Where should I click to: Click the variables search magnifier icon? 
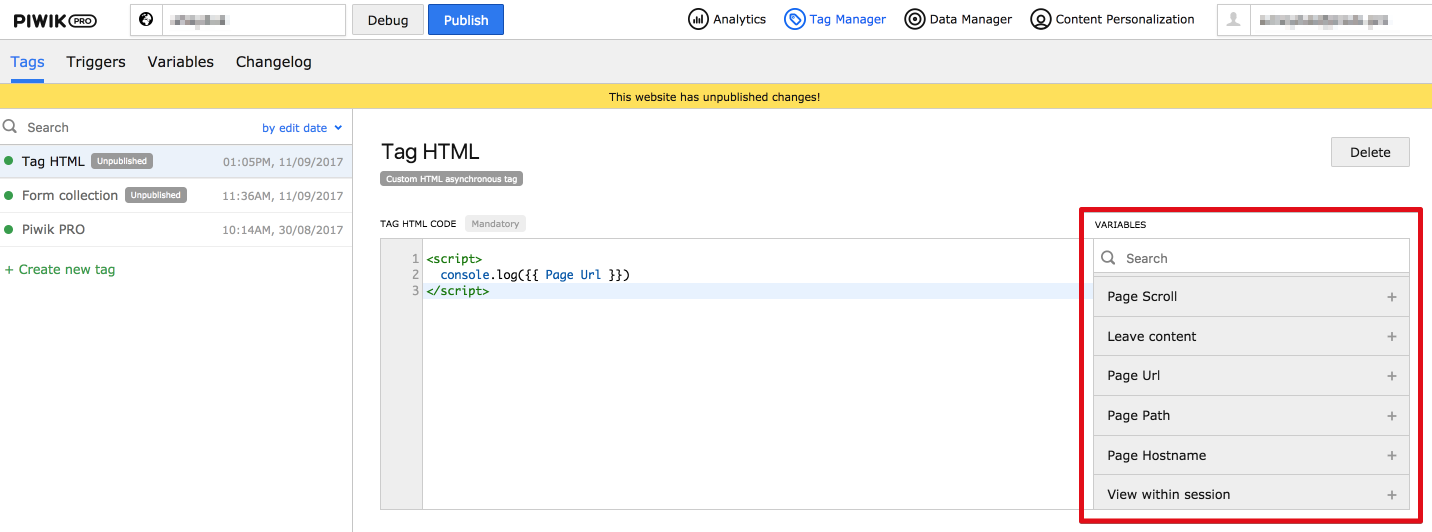(x=1108, y=258)
